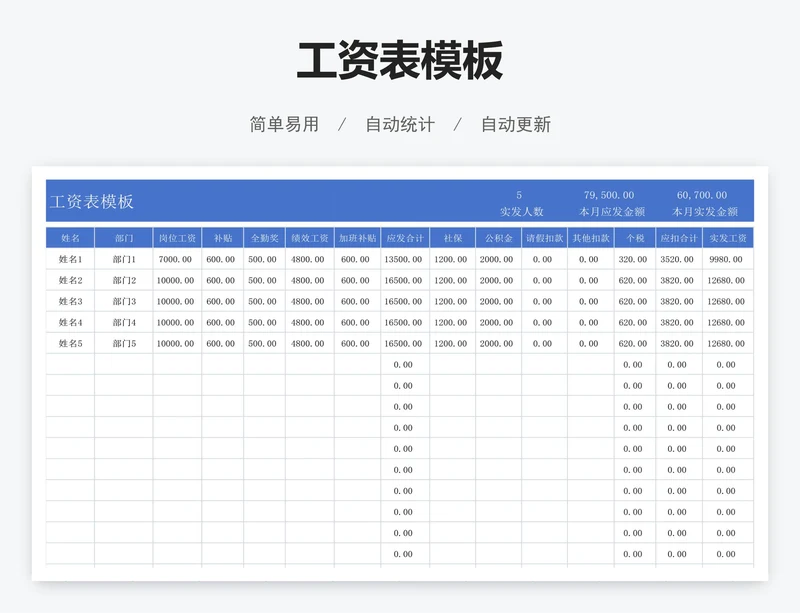Click the 320.00 个税 cell
This screenshot has width=800, height=613.
635,259
